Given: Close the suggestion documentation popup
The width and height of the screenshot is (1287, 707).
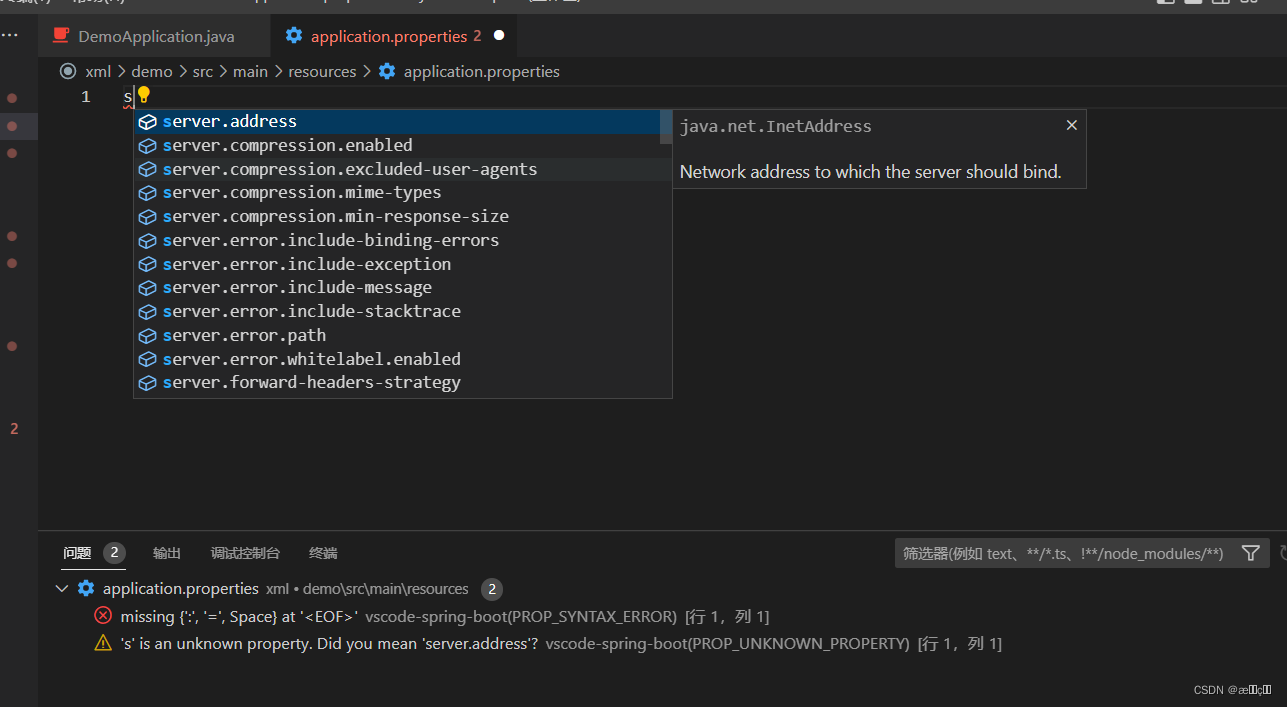Looking at the screenshot, I should (x=1071, y=125).
